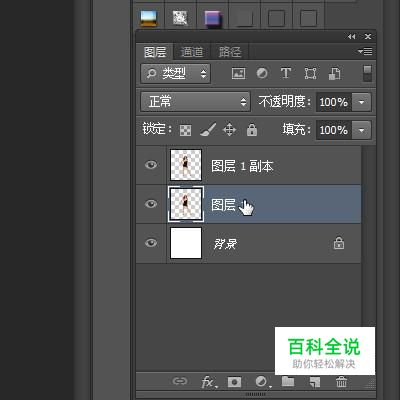Lock all with the padlock icon
Screen dimensions: 400x400
252,129
